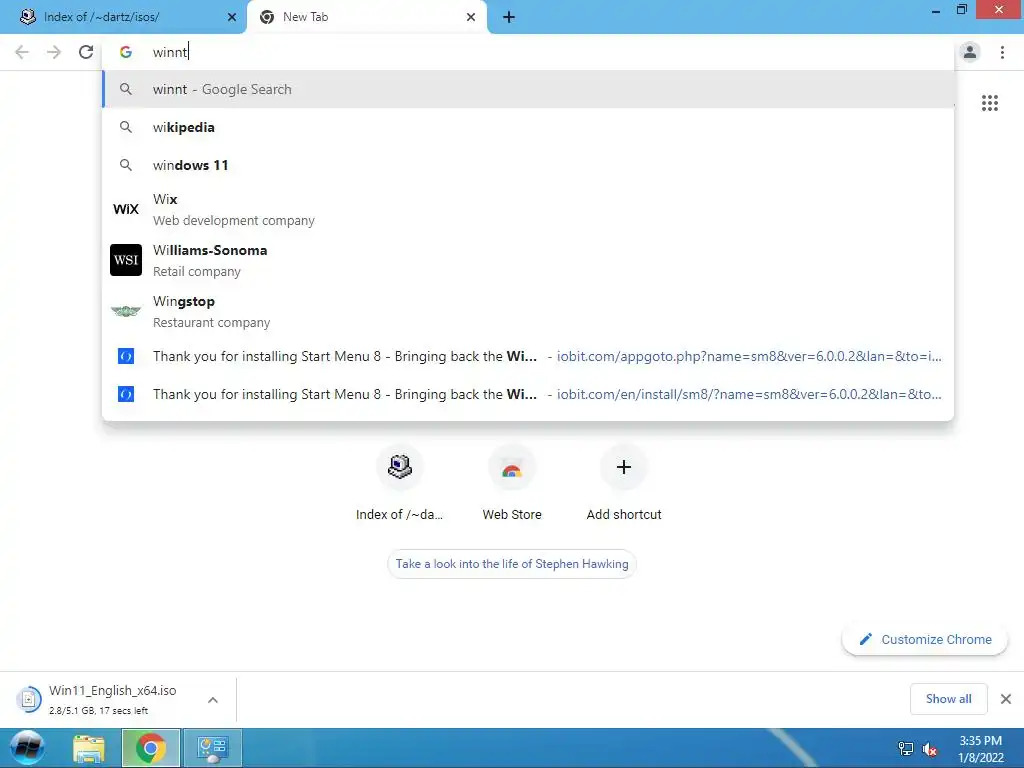Click the magnifier icon beside windows 11
The height and width of the screenshot is (768, 1024).
(126, 165)
